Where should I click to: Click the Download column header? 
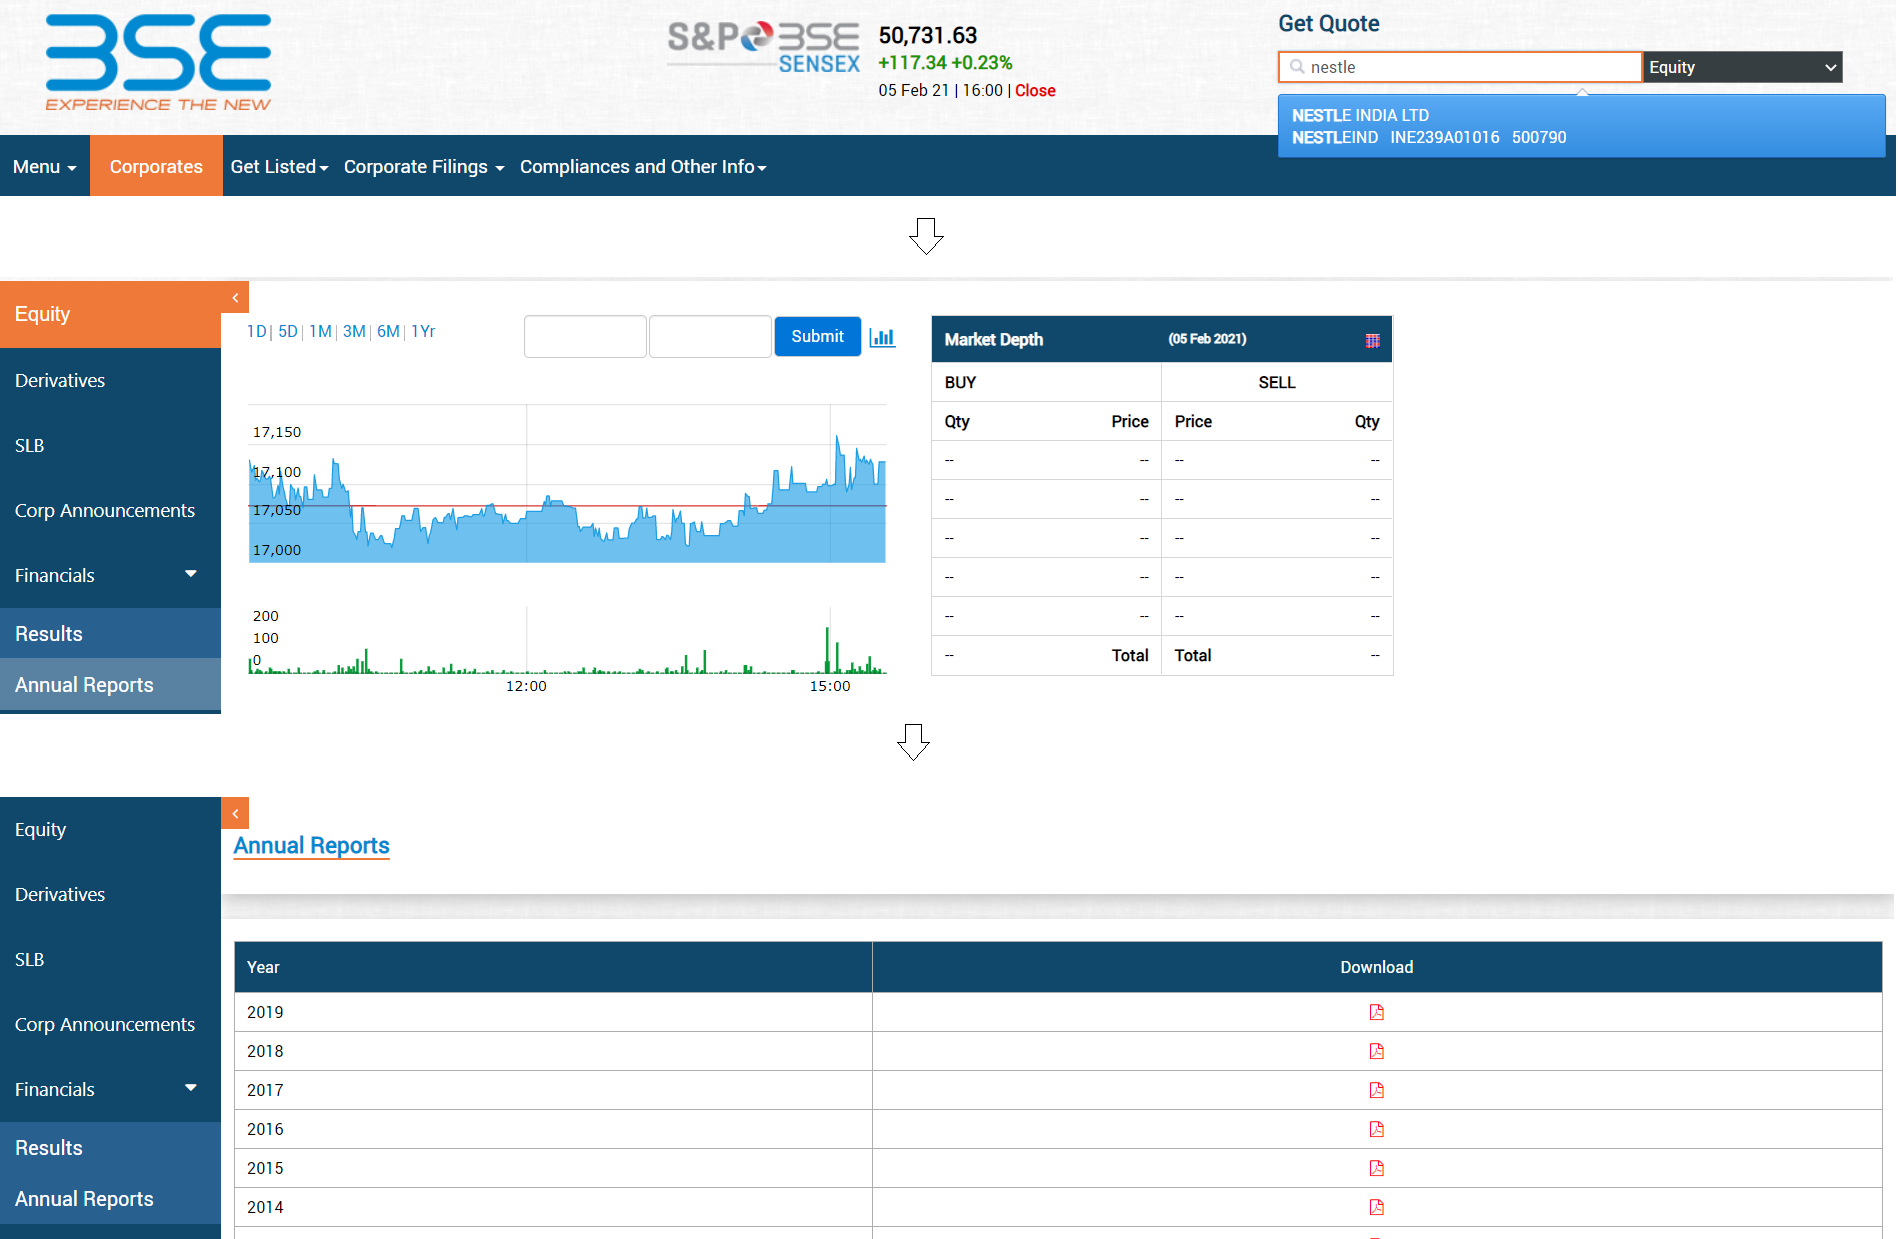[1377, 967]
